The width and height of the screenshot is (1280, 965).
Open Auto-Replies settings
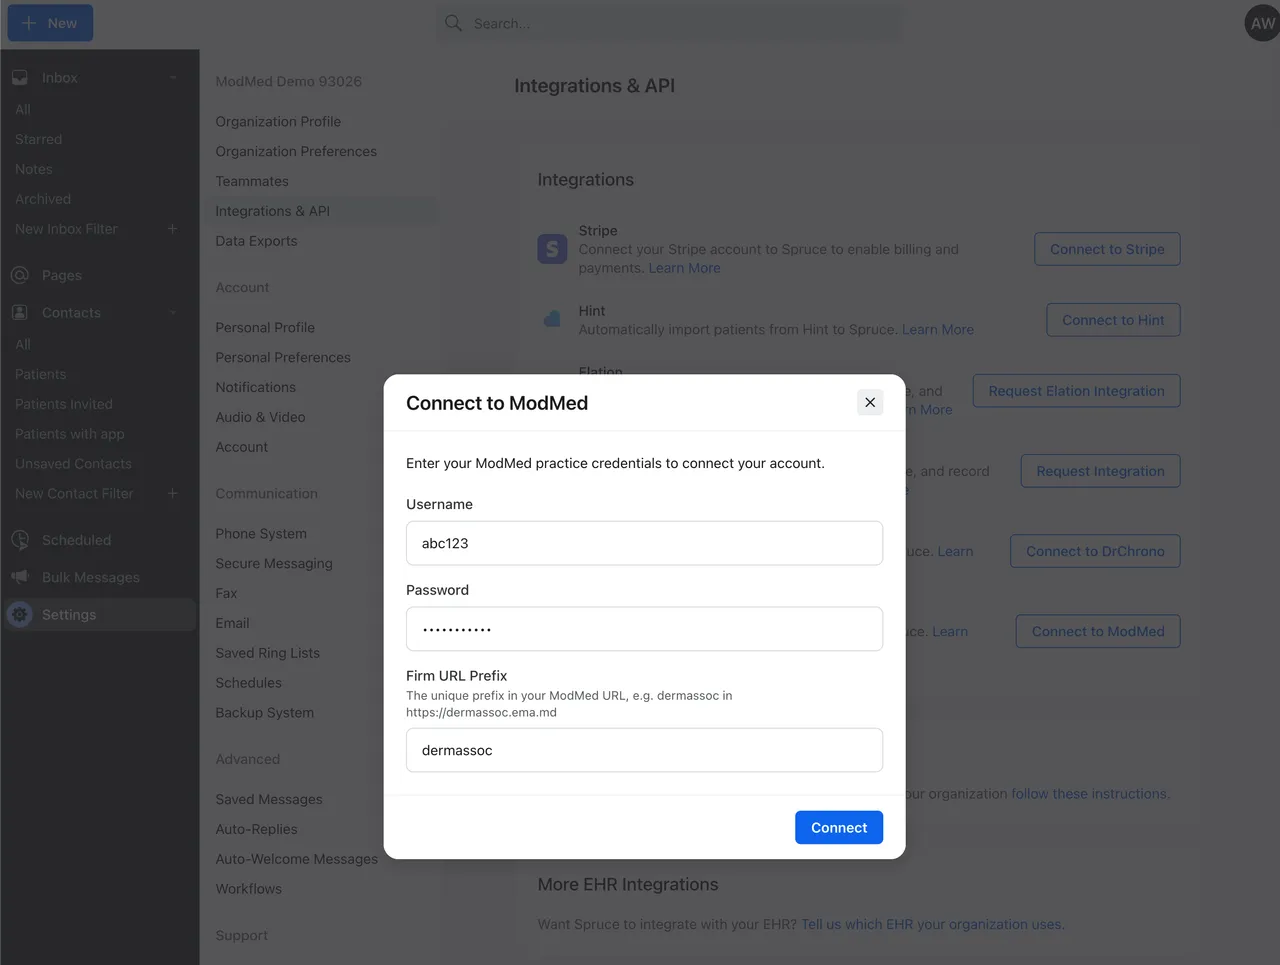[x=256, y=829]
